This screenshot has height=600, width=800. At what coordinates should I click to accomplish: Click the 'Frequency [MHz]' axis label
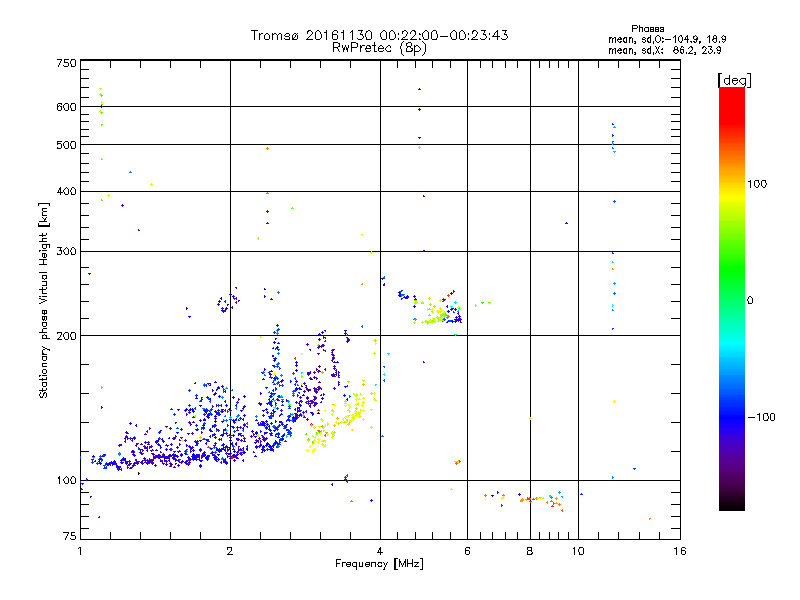[x=379, y=564]
